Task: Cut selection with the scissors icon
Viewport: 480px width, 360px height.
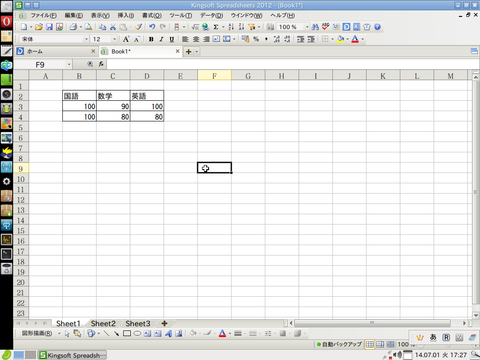Action: pyautogui.click(x=113, y=27)
